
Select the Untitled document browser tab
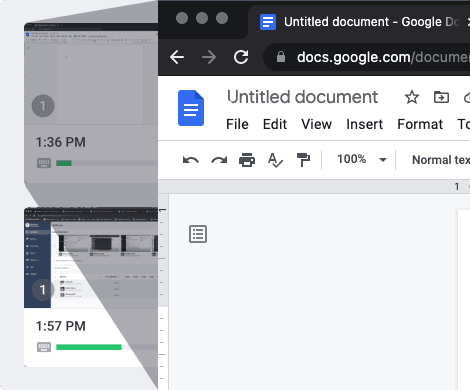(x=359, y=22)
